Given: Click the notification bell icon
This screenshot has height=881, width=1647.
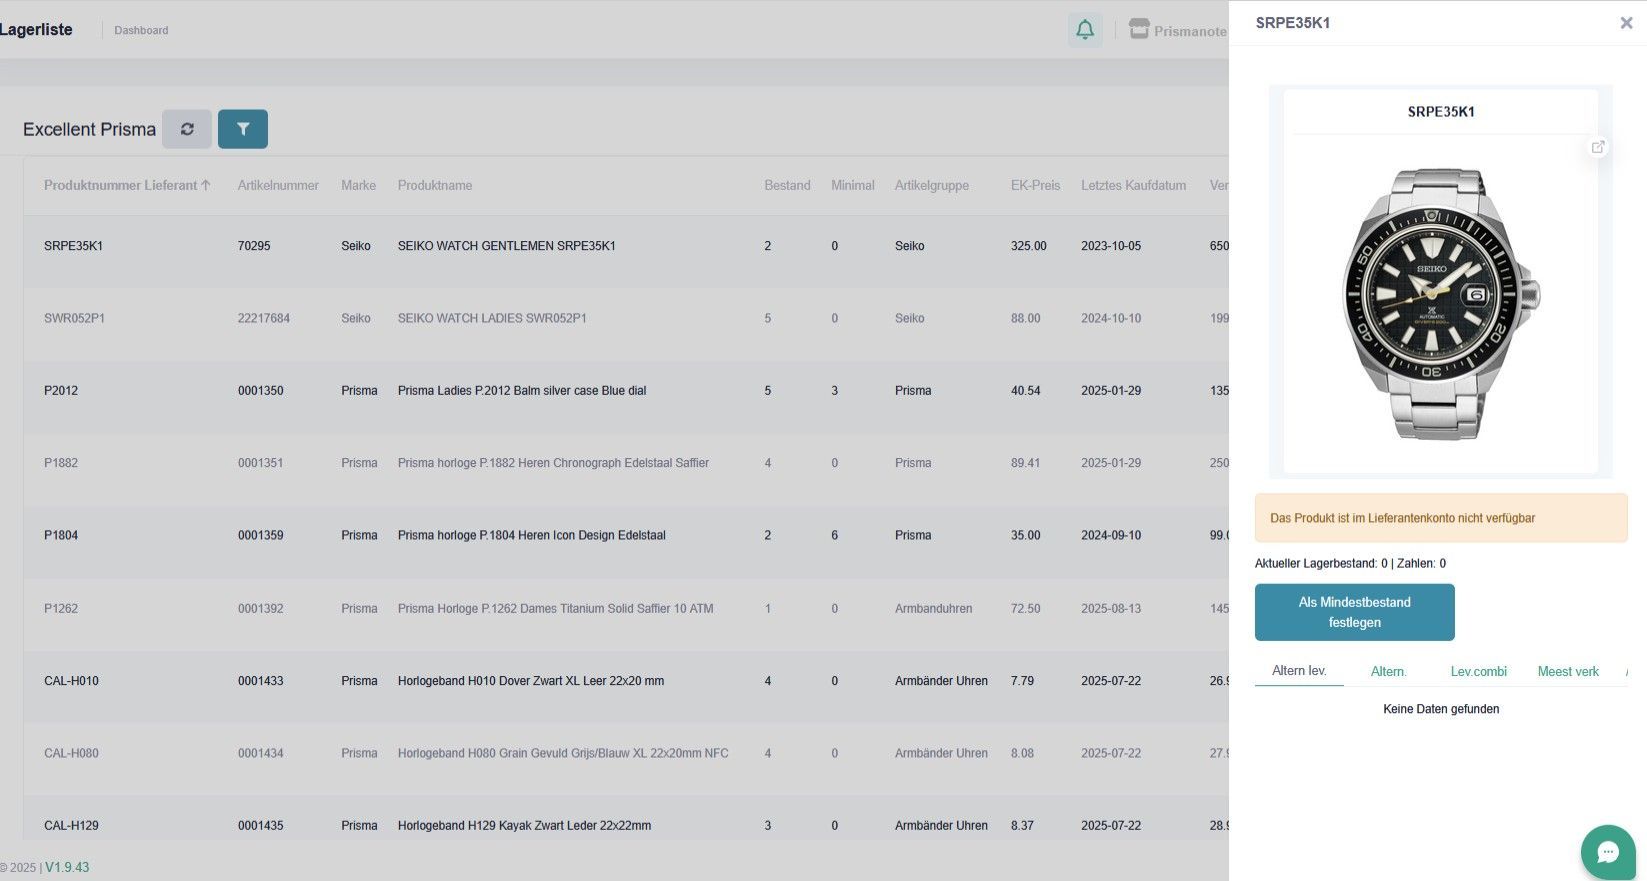Looking at the screenshot, I should [x=1085, y=30].
